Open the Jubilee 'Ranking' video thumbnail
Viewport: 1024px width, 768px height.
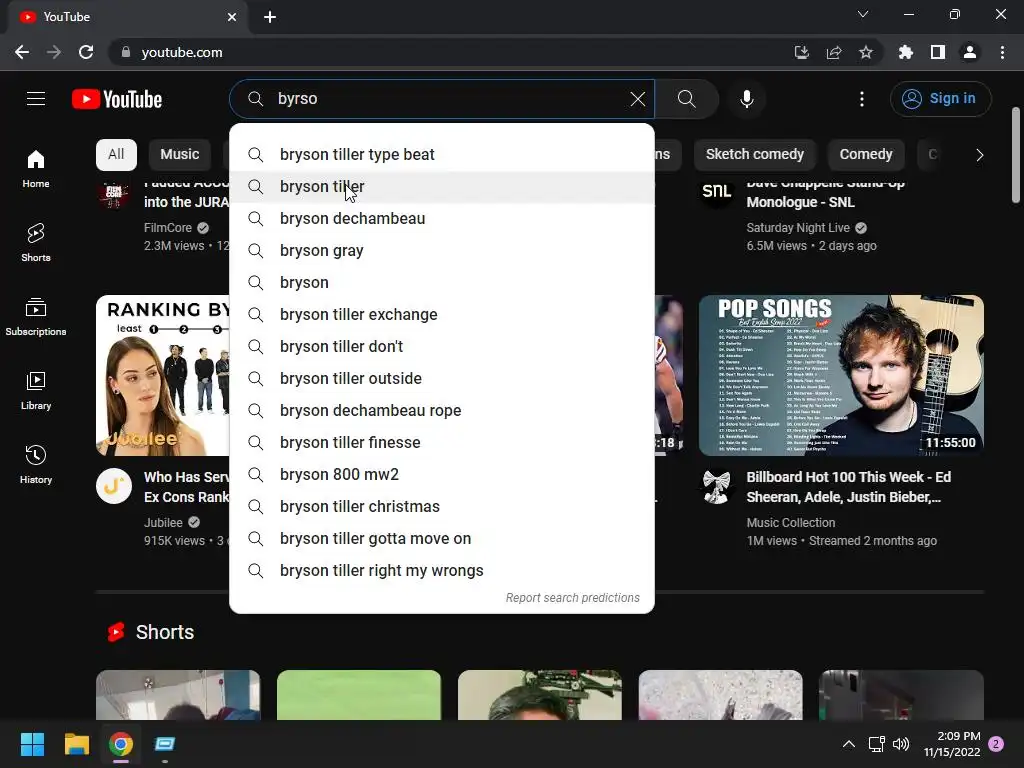click(x=163, y=375)
